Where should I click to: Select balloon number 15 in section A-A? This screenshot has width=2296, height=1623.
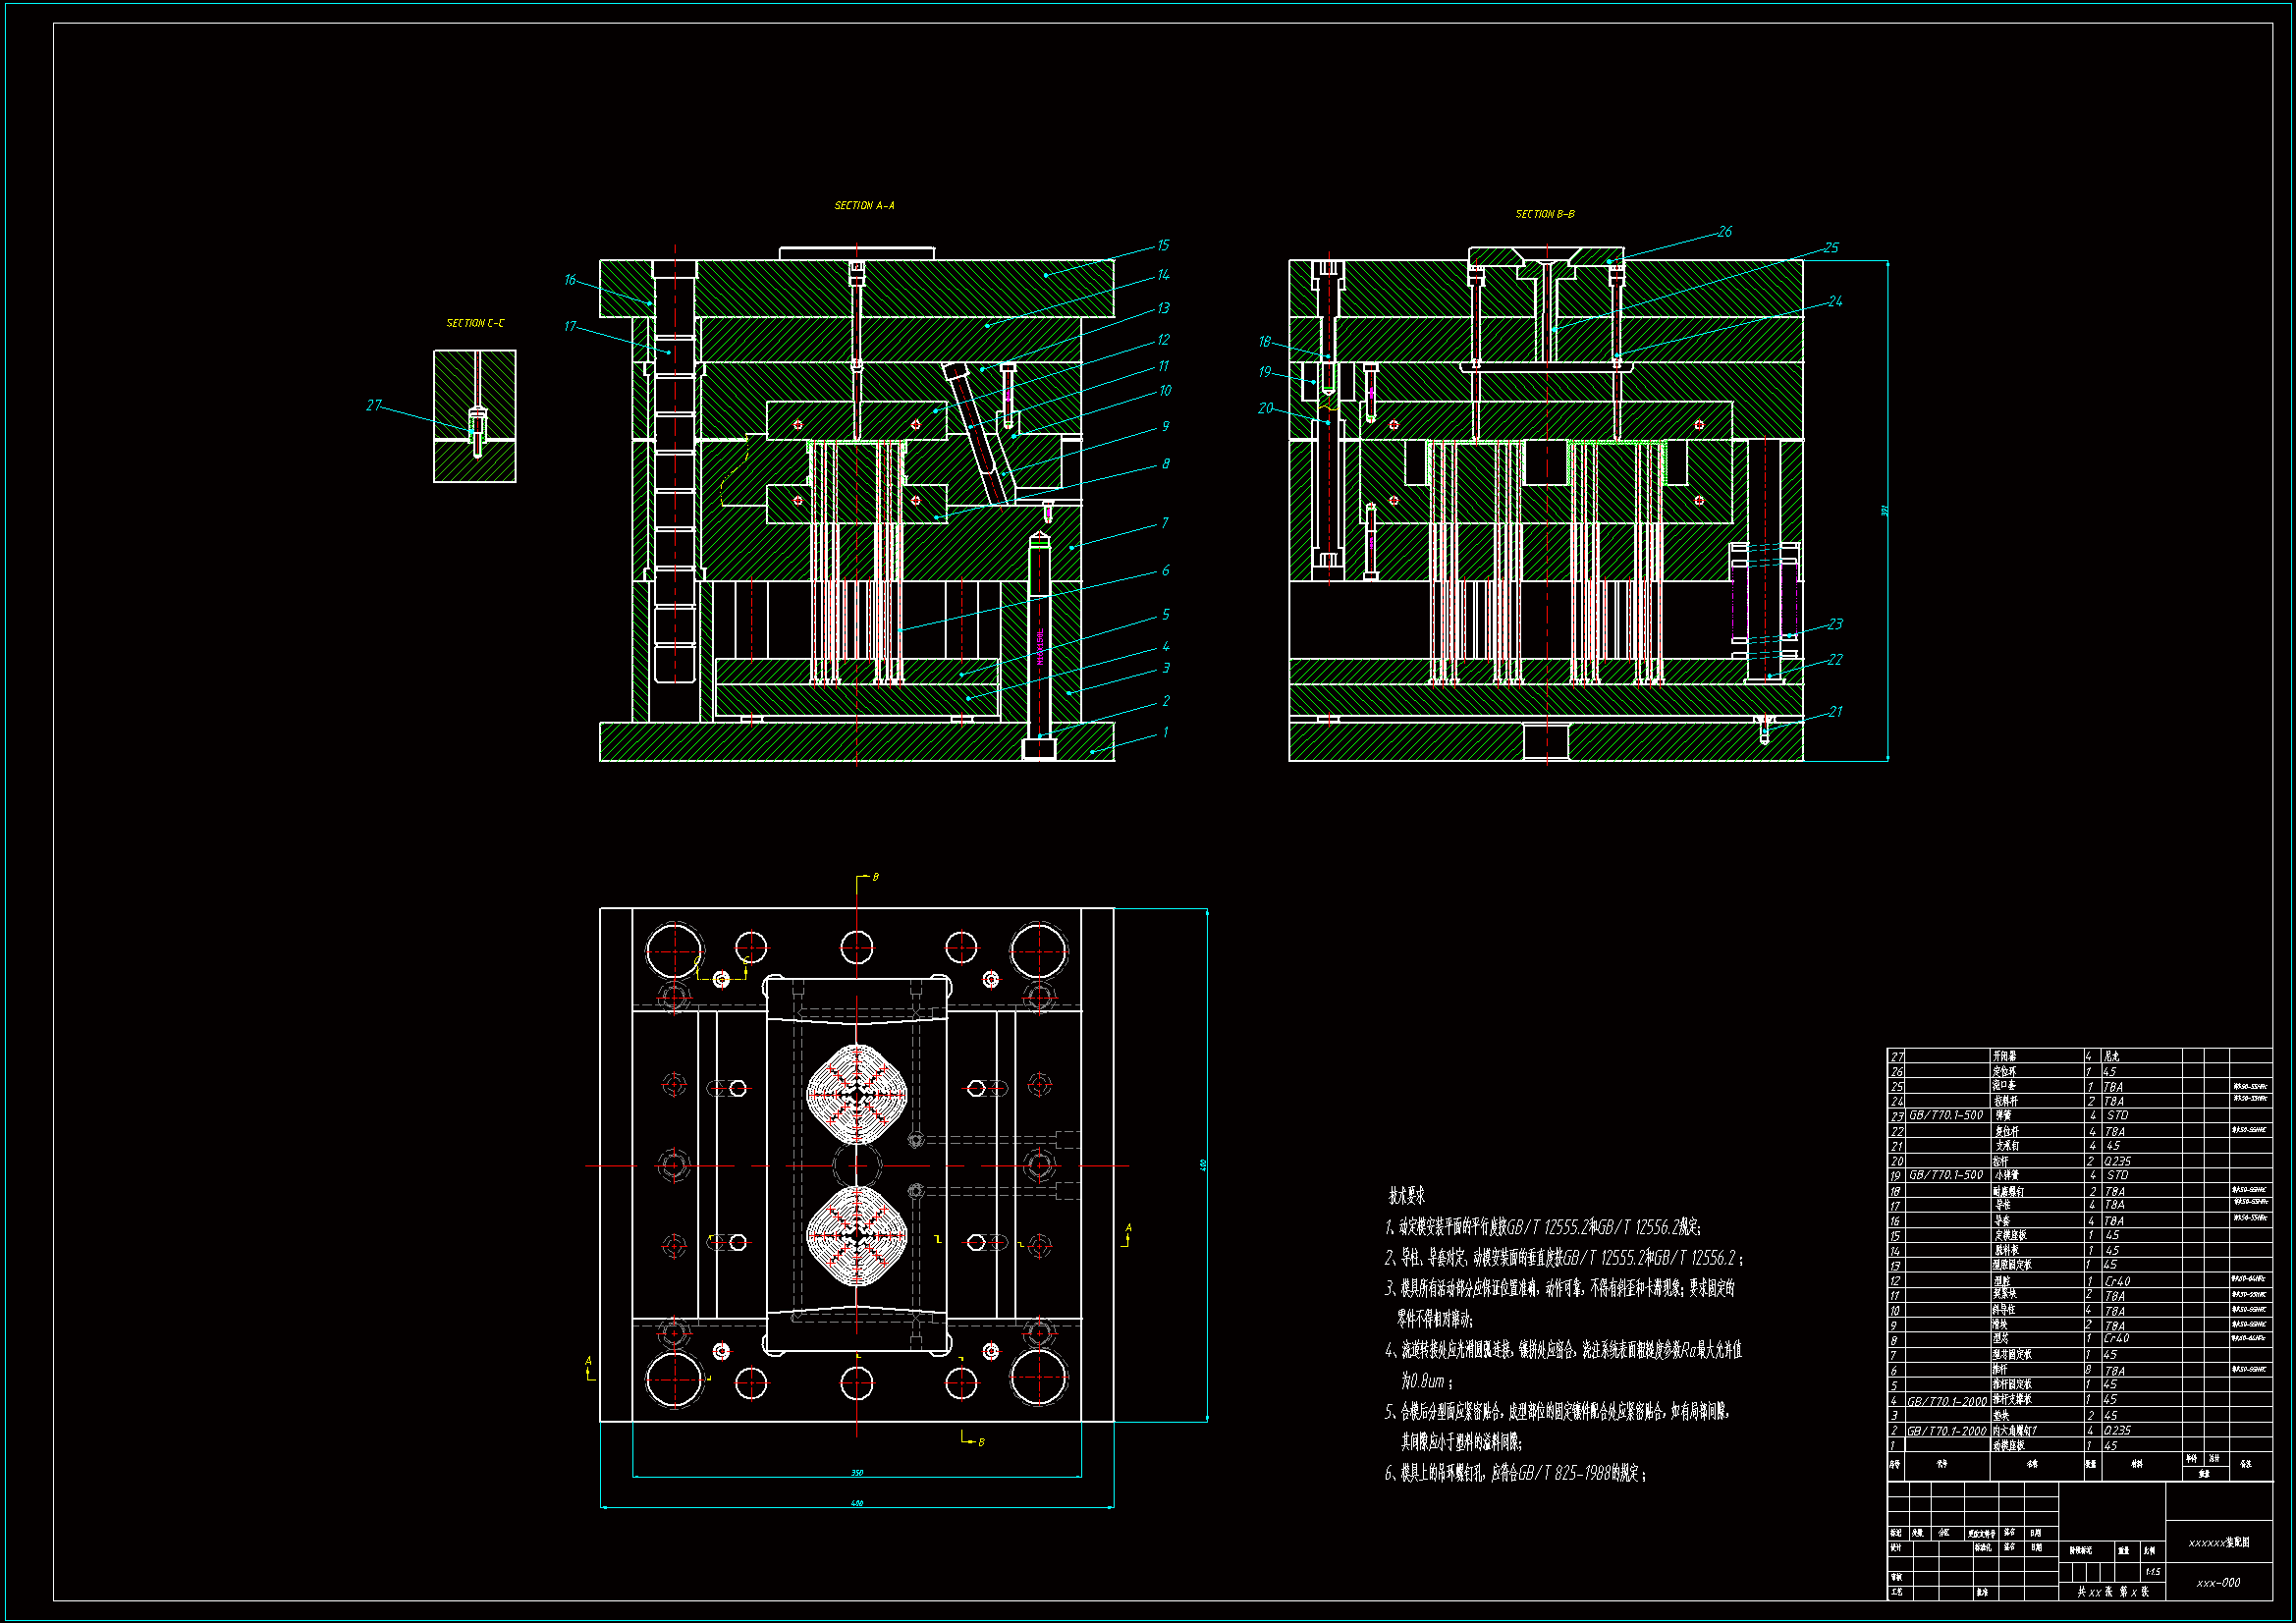click(1163, 245)
